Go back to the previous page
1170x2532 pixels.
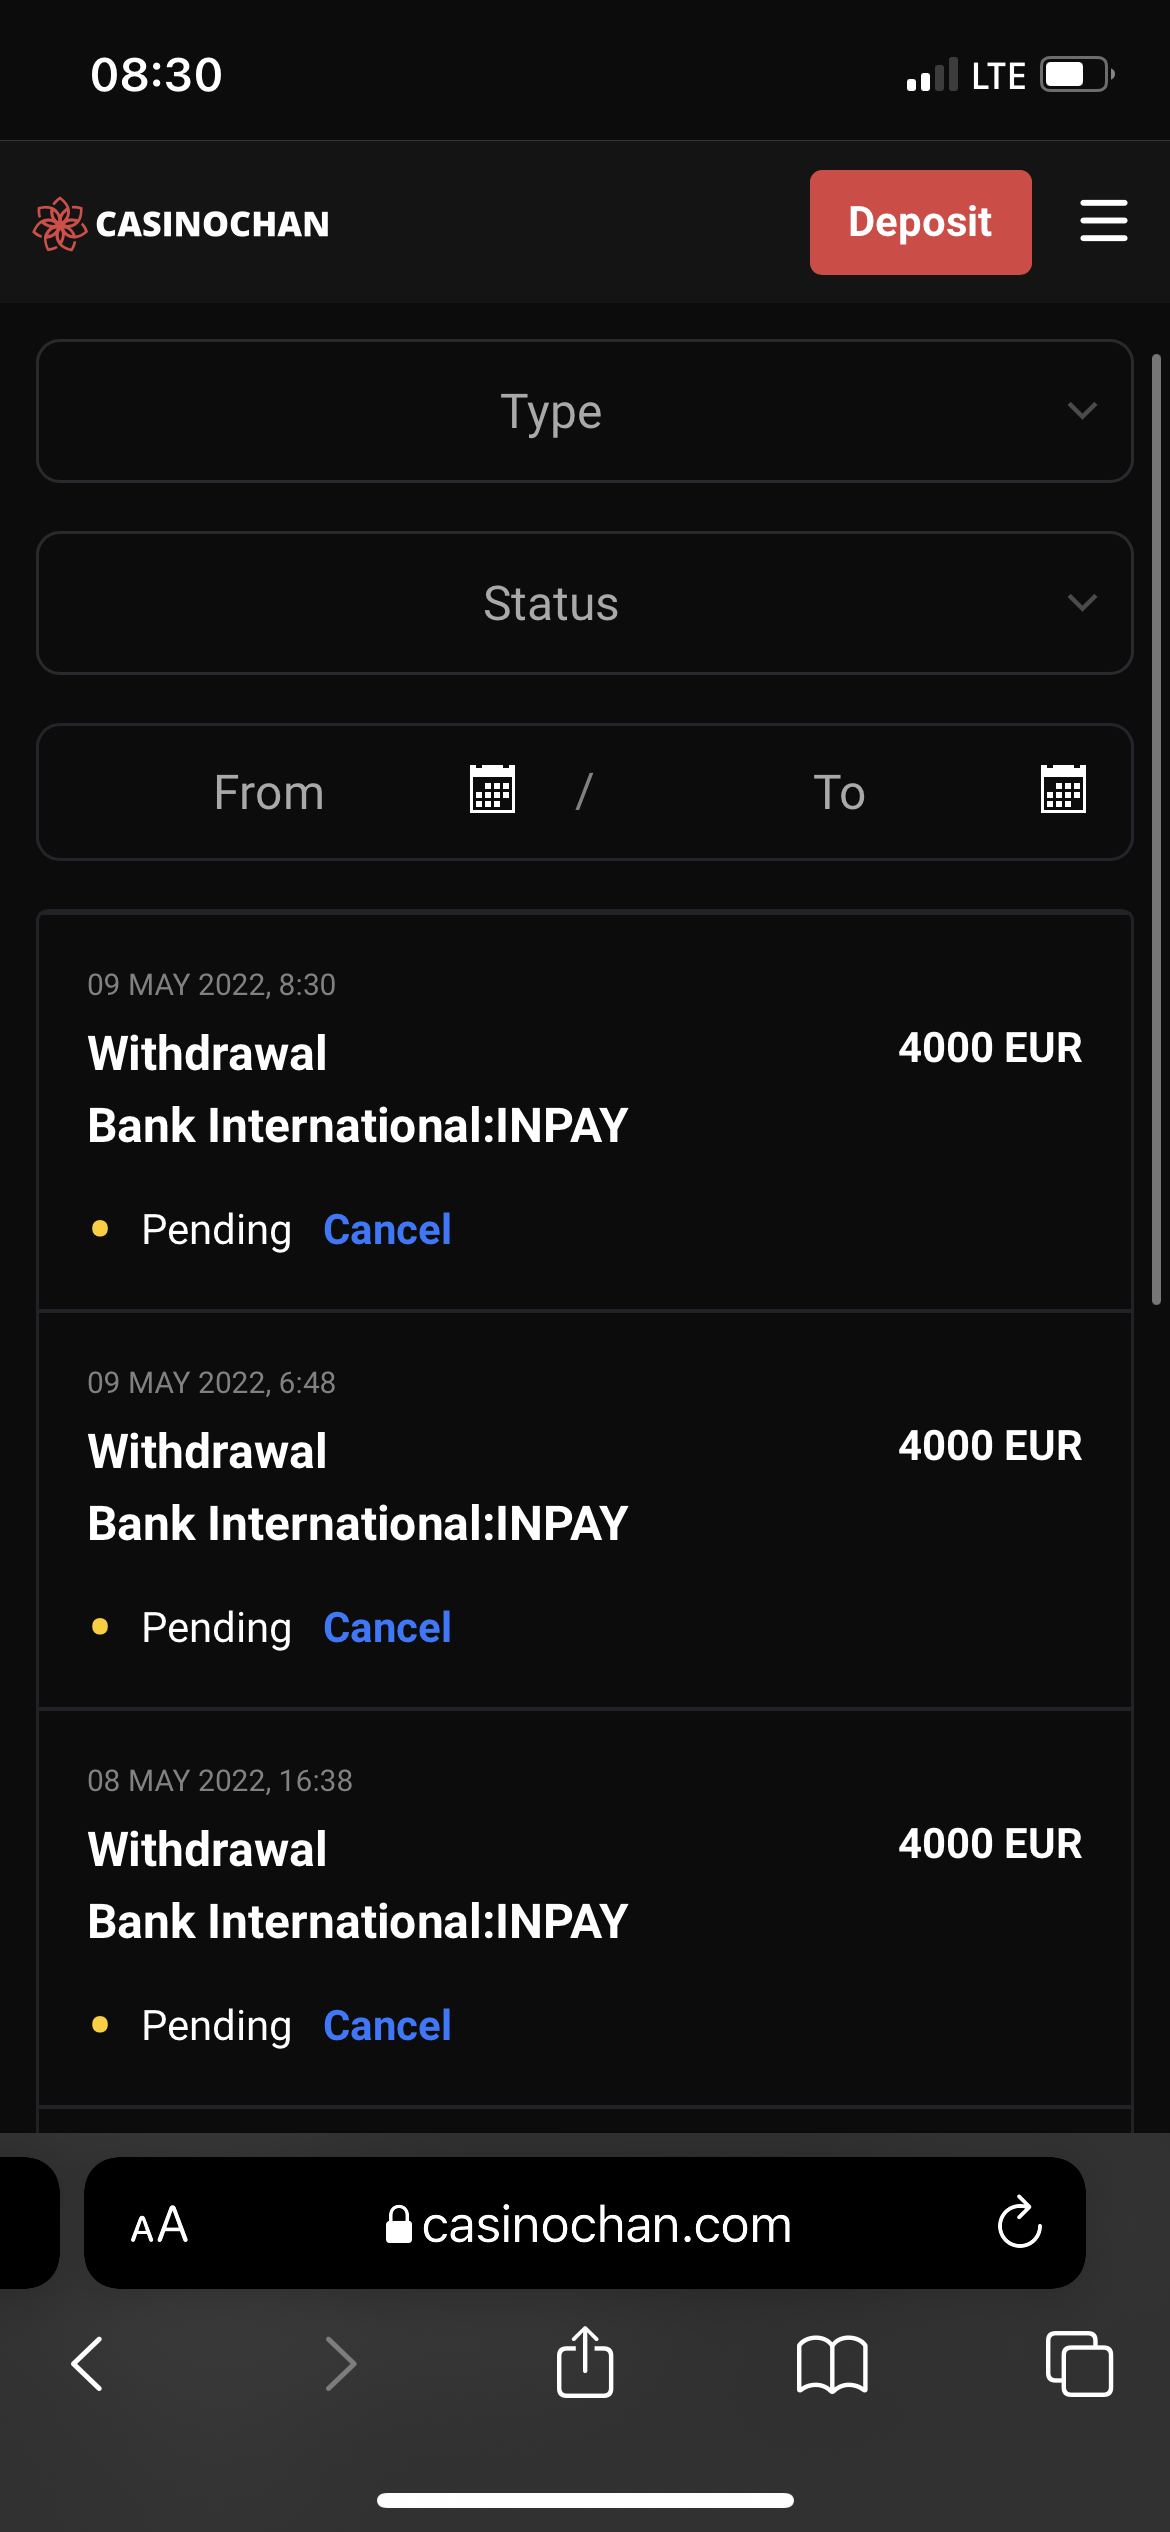[x=88, y=2364]
